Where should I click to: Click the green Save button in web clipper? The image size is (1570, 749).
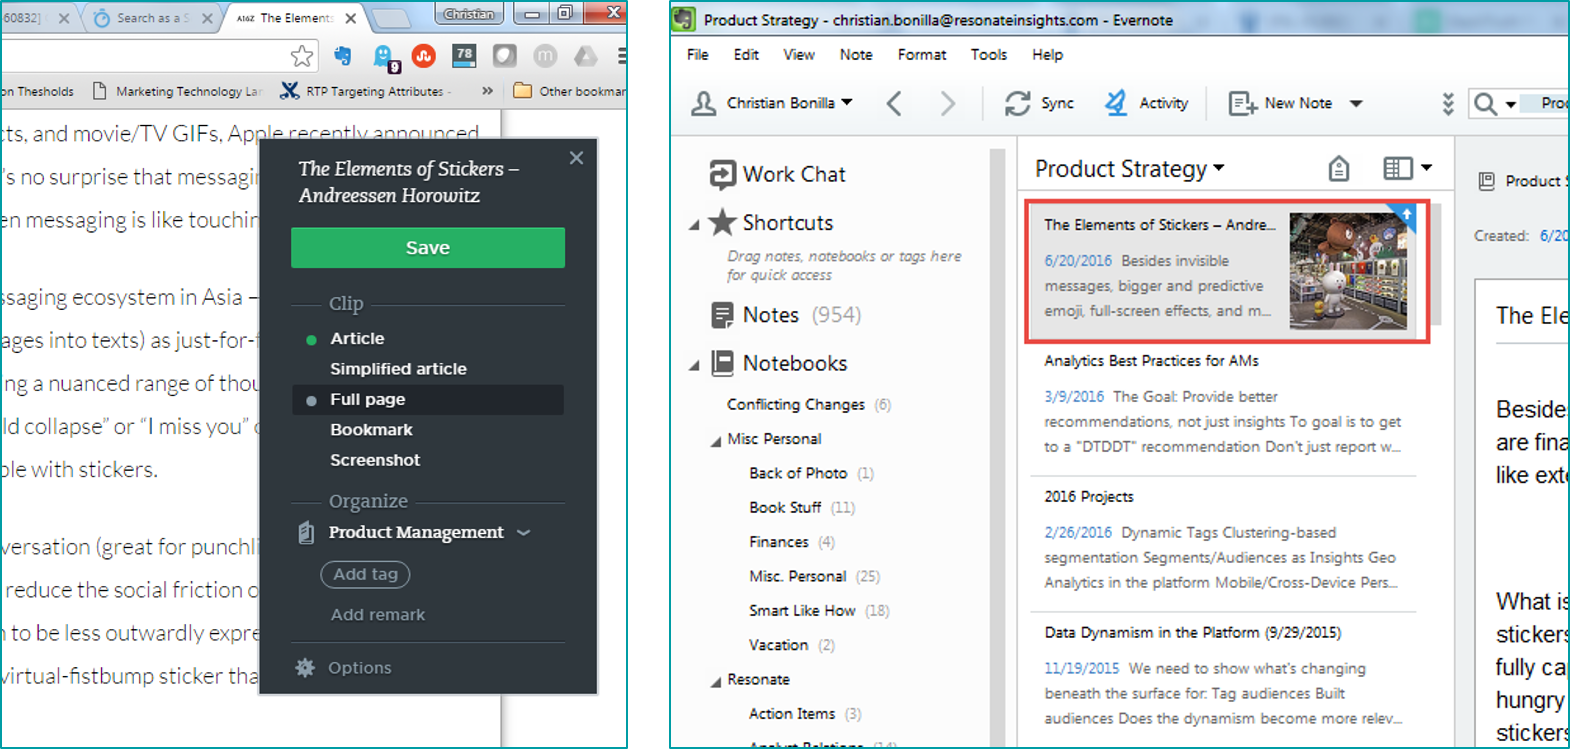click(x=427, y=248)
